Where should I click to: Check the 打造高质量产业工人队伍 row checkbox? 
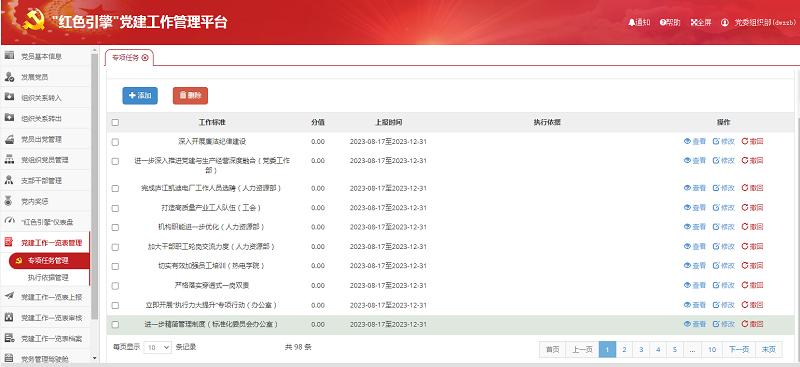tap(115, 208)
